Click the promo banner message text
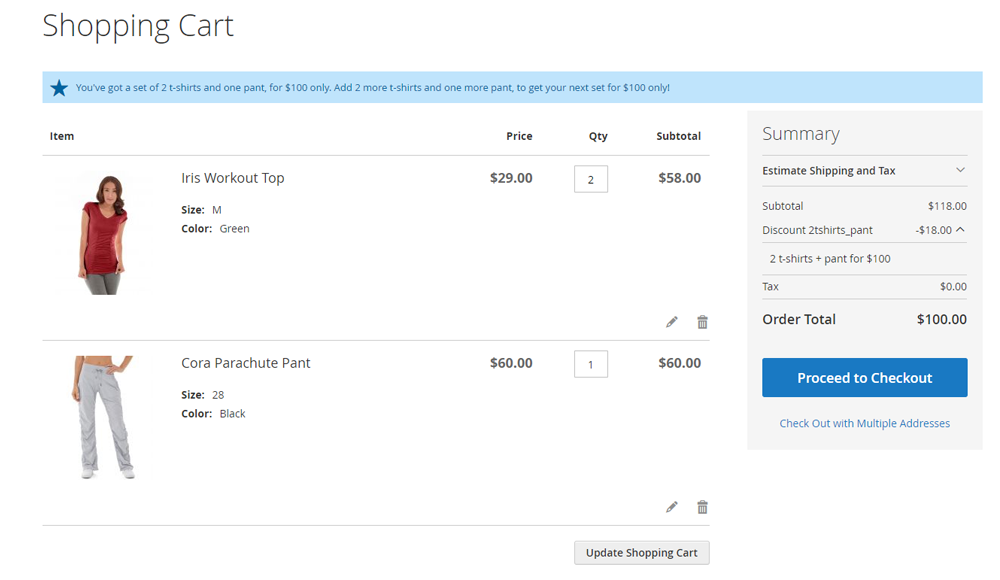Viewport: 1000px width, 580px height. 372,87
